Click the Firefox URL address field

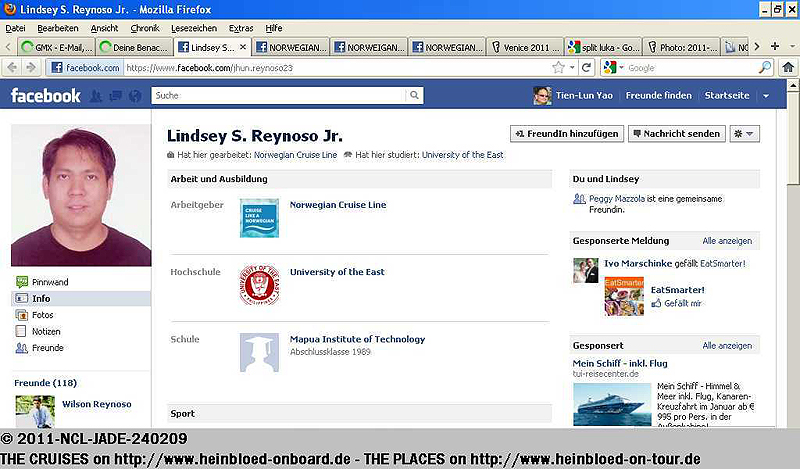coord(337,67)
